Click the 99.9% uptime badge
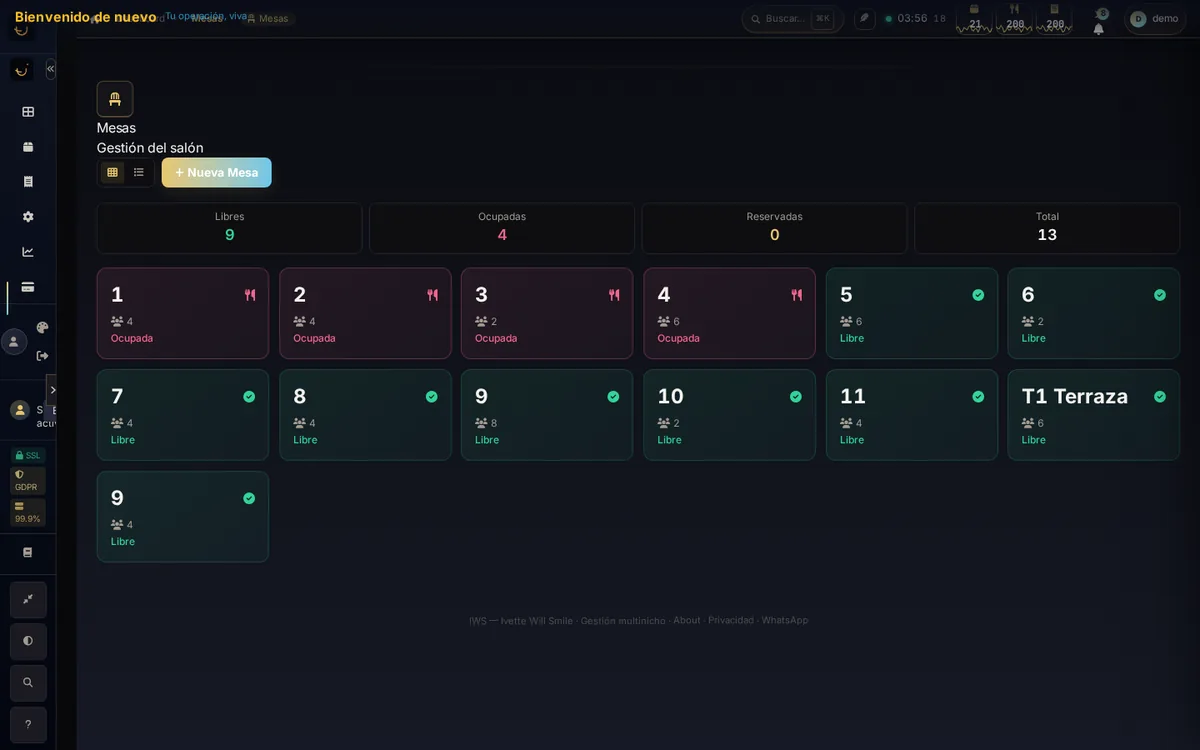 [x=28, y=512]
